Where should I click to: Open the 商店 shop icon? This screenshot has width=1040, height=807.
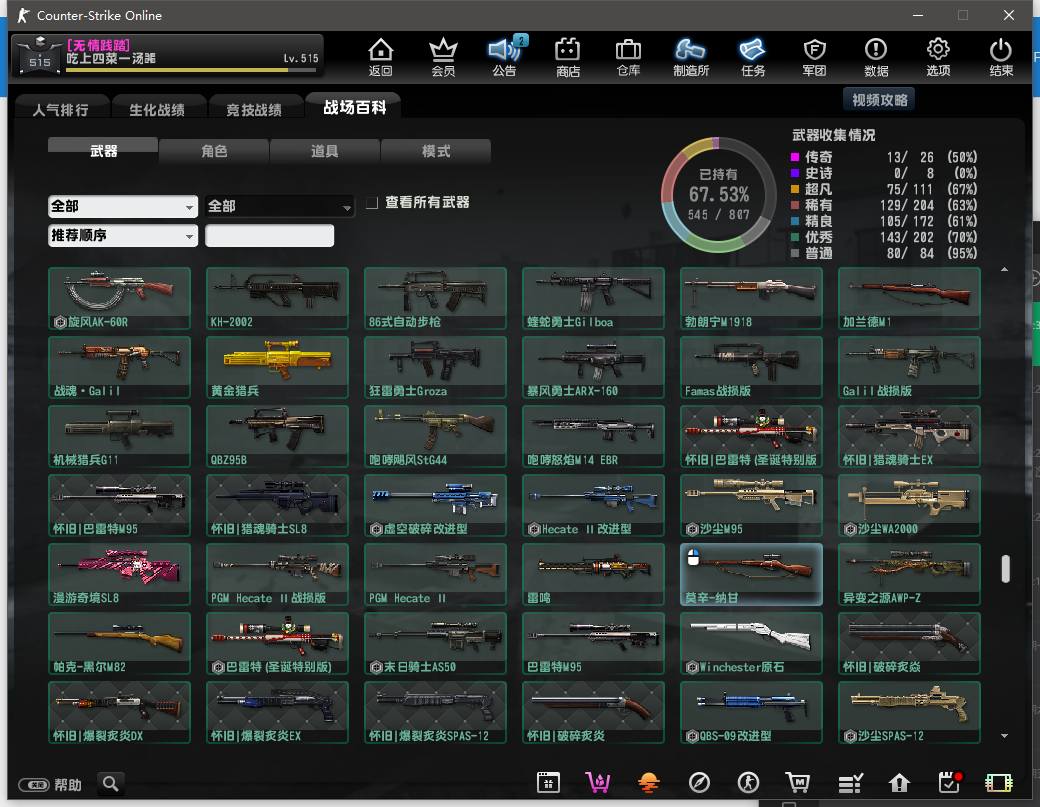point(568,56)
